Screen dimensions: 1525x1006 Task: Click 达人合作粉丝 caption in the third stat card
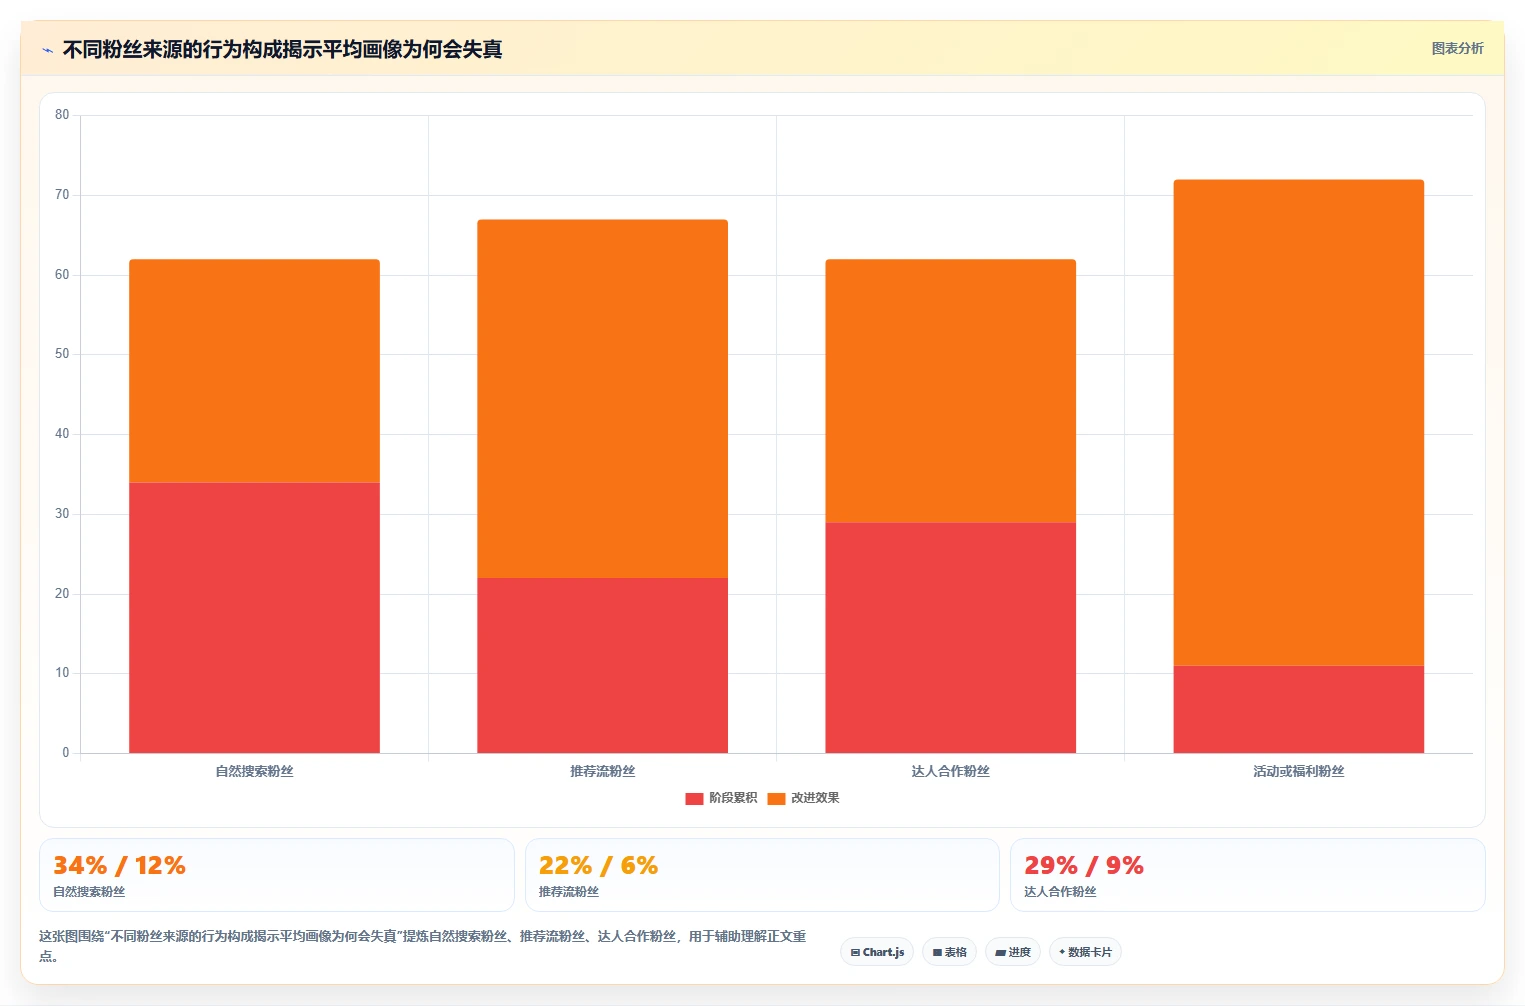click(1060, 892)
